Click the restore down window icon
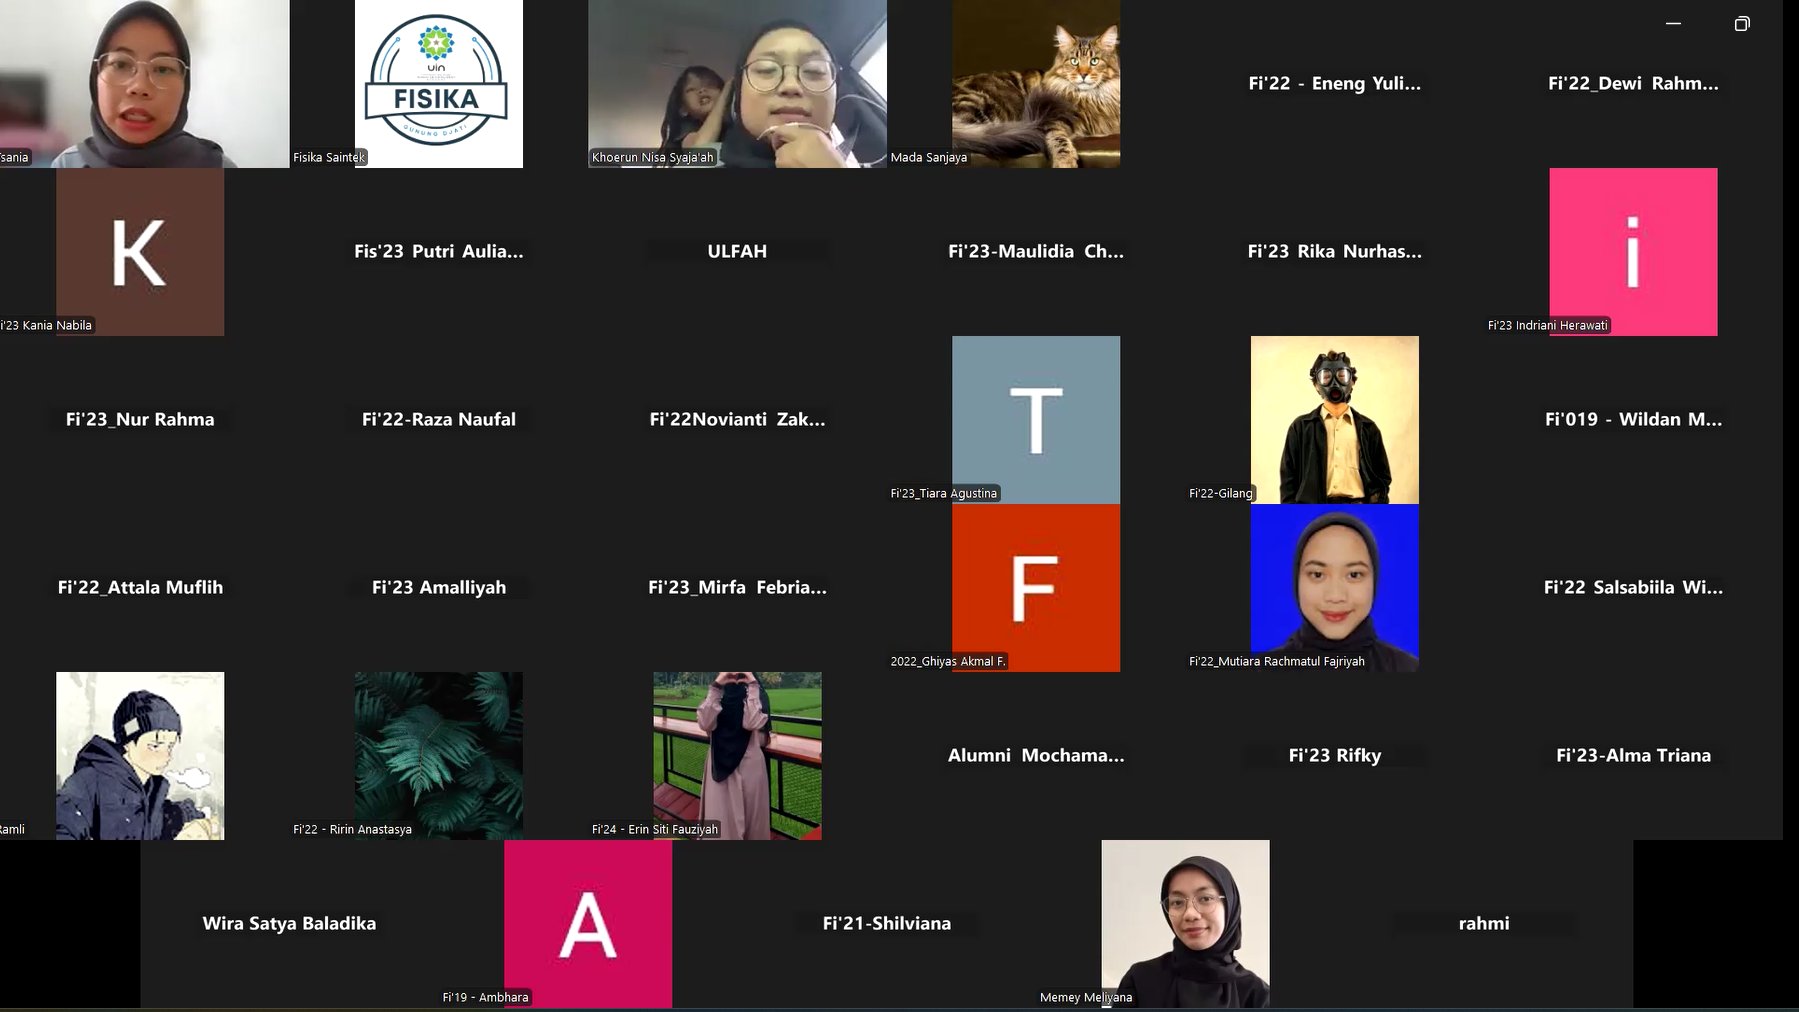 [x=1741, y=24]
